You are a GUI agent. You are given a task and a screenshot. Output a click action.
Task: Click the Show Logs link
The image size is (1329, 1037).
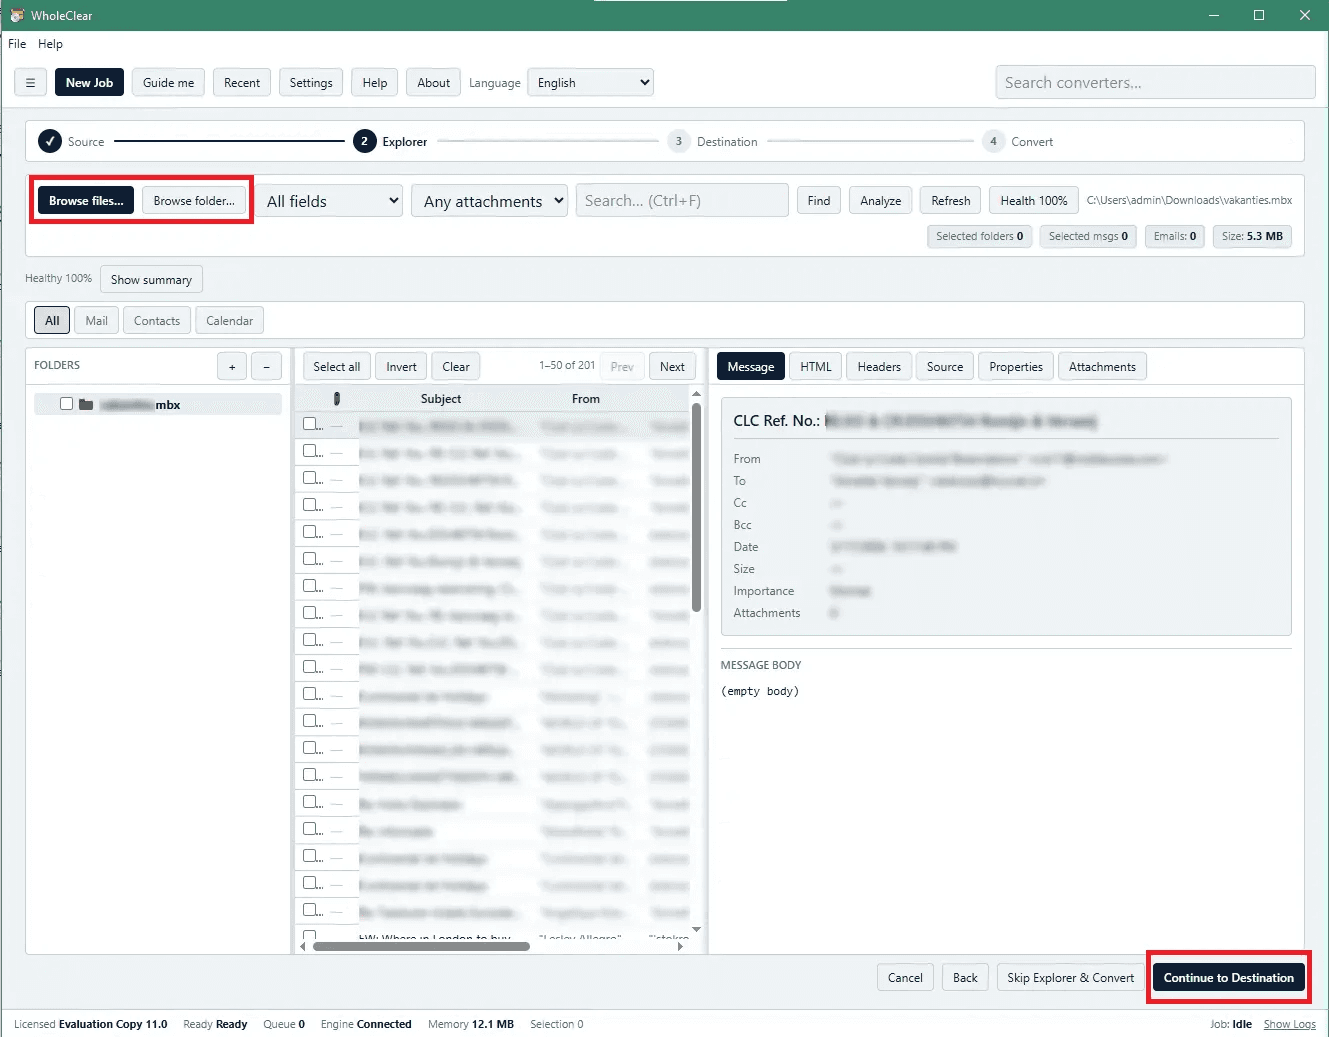[1289, 1024]
